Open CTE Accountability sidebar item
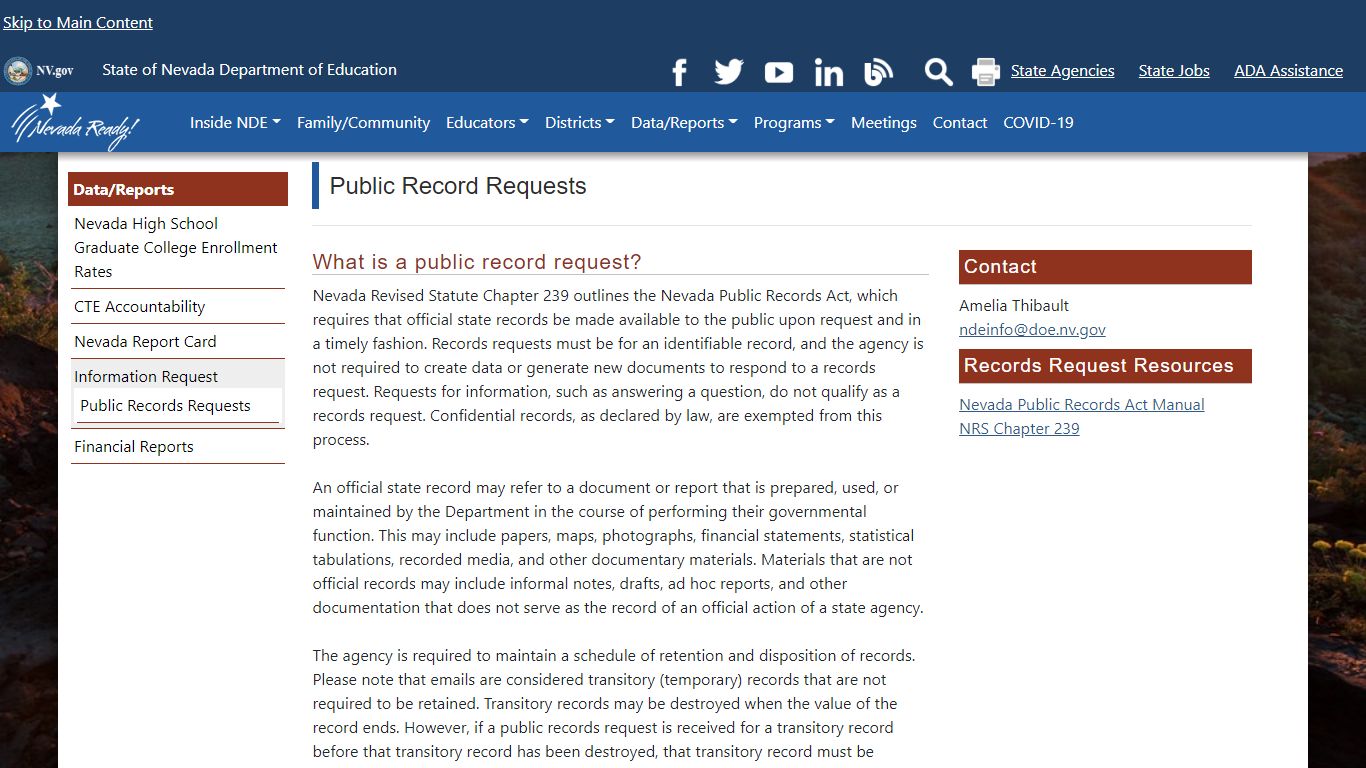 pos(177,306)
